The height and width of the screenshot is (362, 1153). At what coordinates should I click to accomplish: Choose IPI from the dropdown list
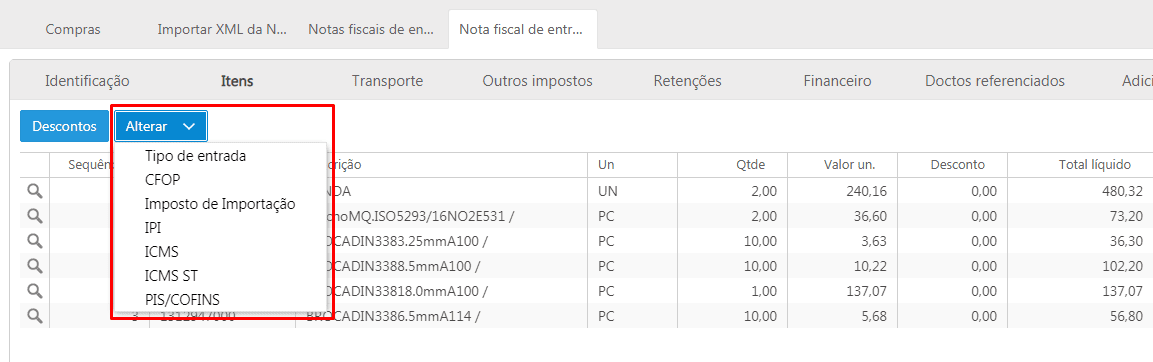pos(153,228)
